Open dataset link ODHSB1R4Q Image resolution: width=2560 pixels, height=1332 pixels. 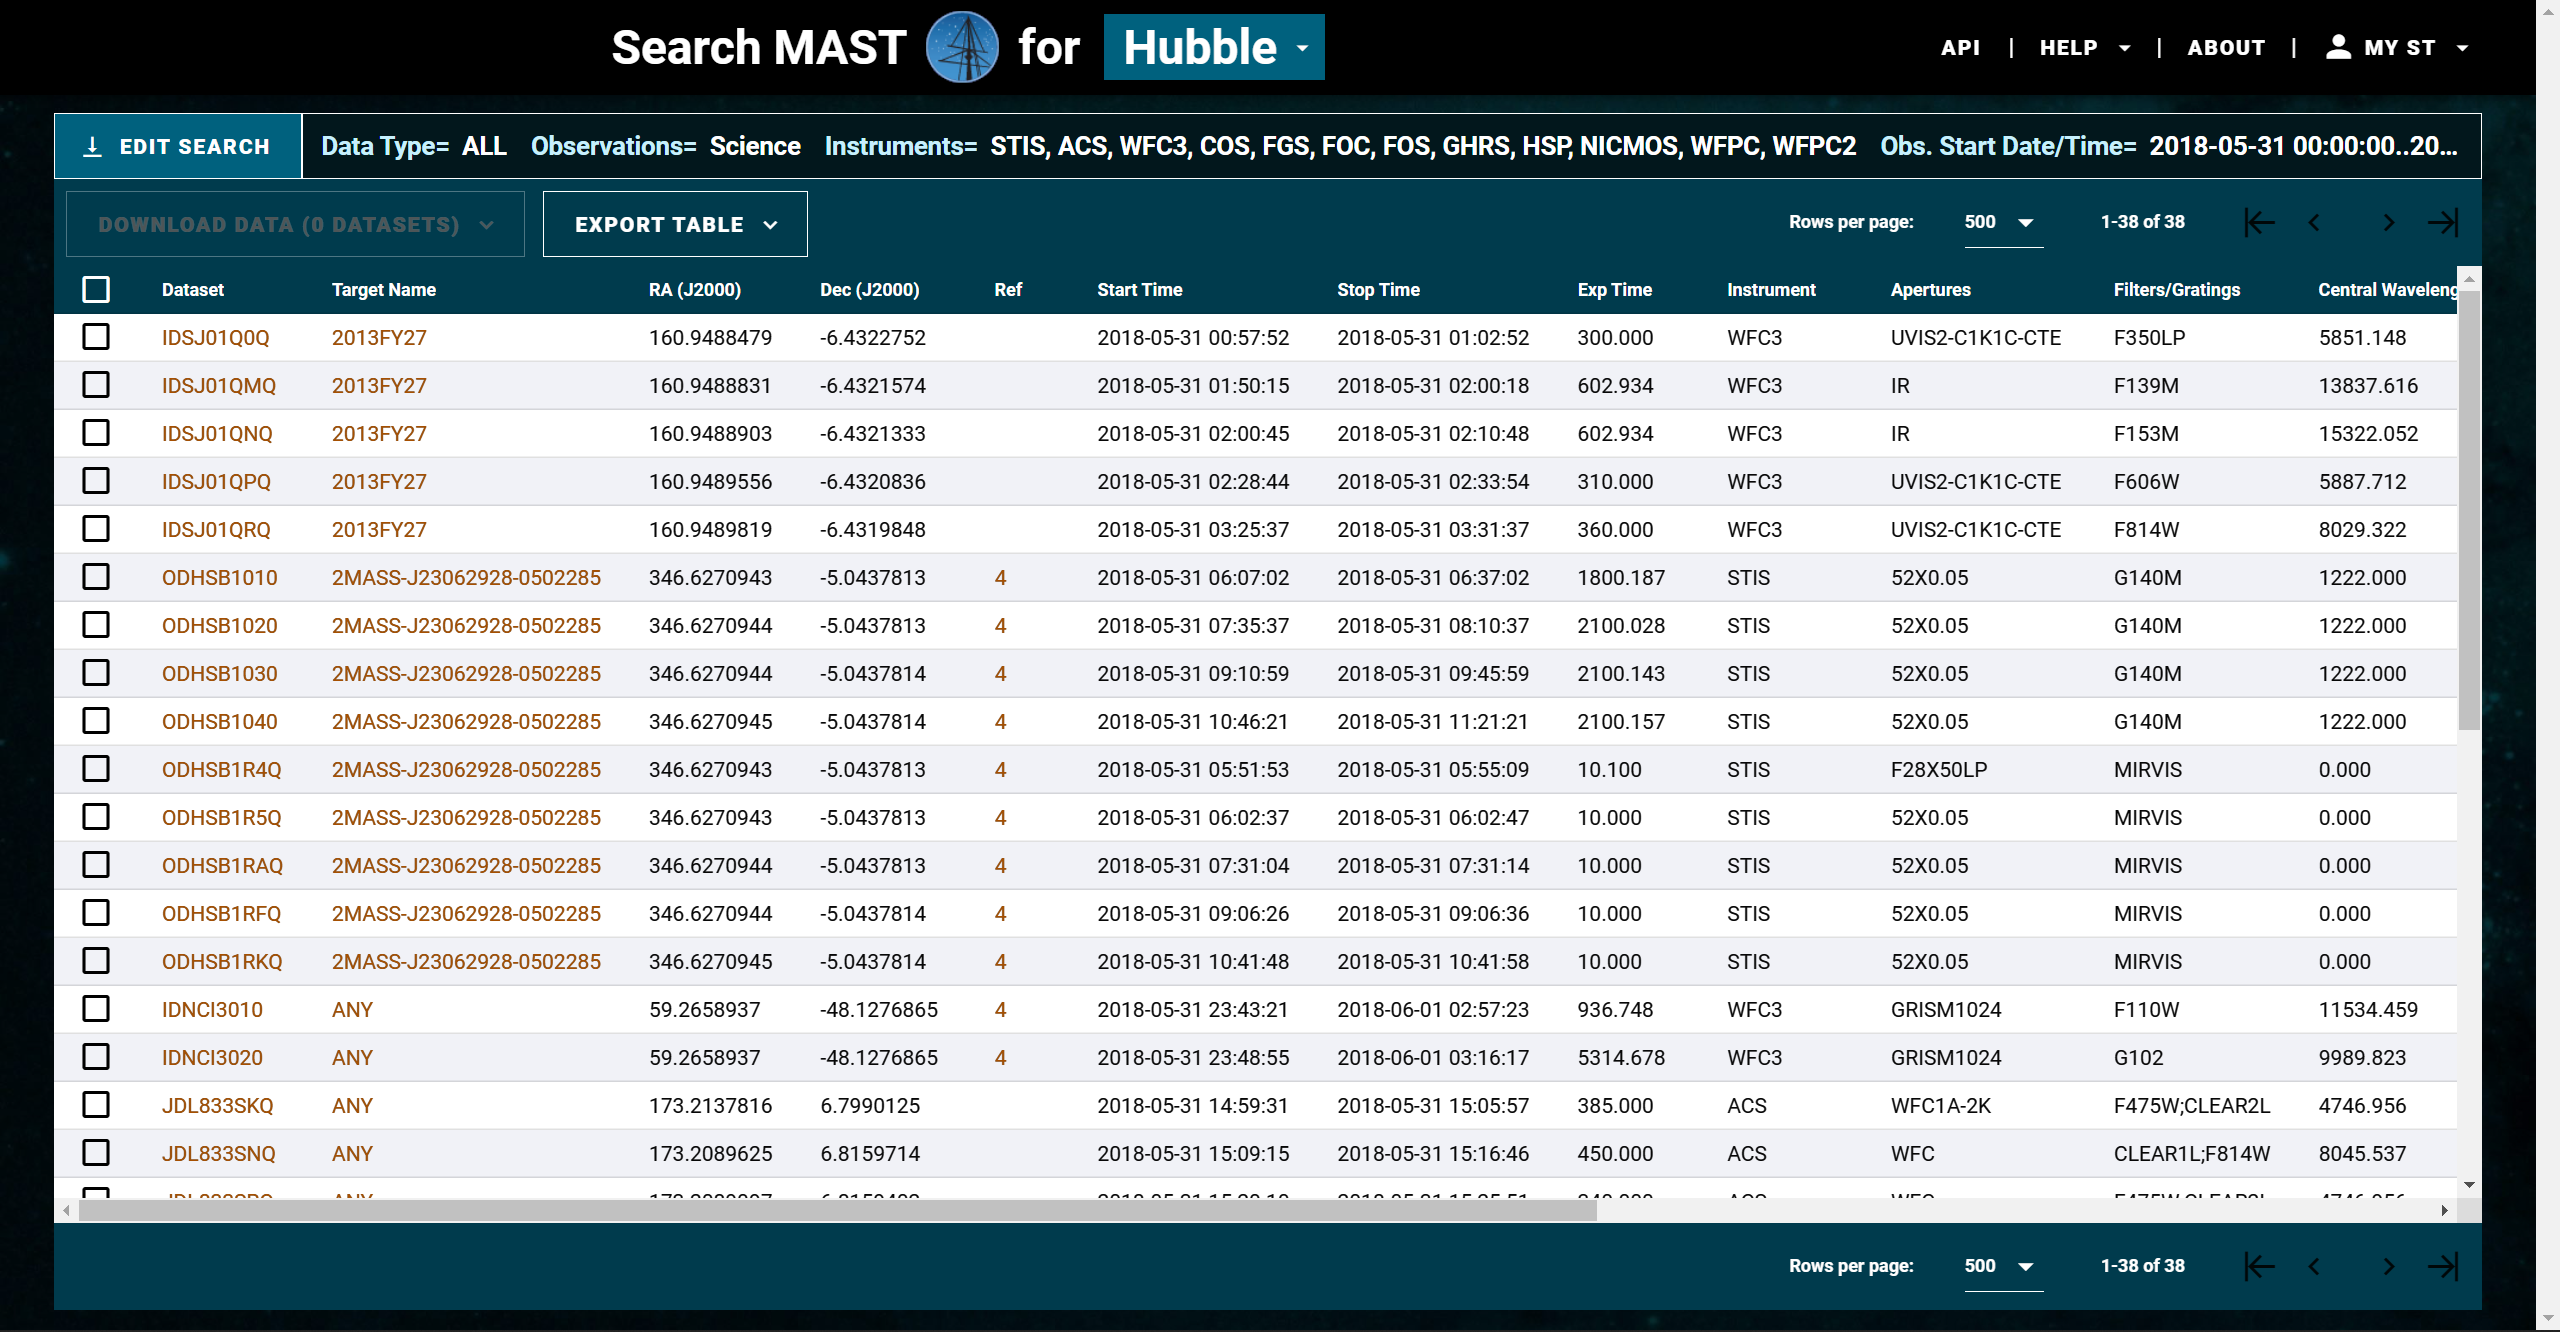(x=222, y=770)
